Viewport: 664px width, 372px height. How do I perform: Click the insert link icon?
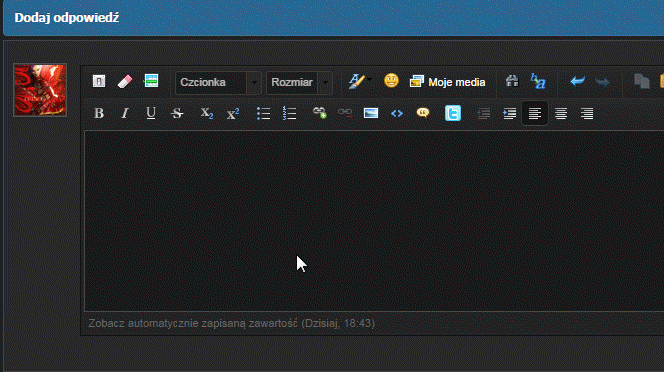tap(319, 113)
